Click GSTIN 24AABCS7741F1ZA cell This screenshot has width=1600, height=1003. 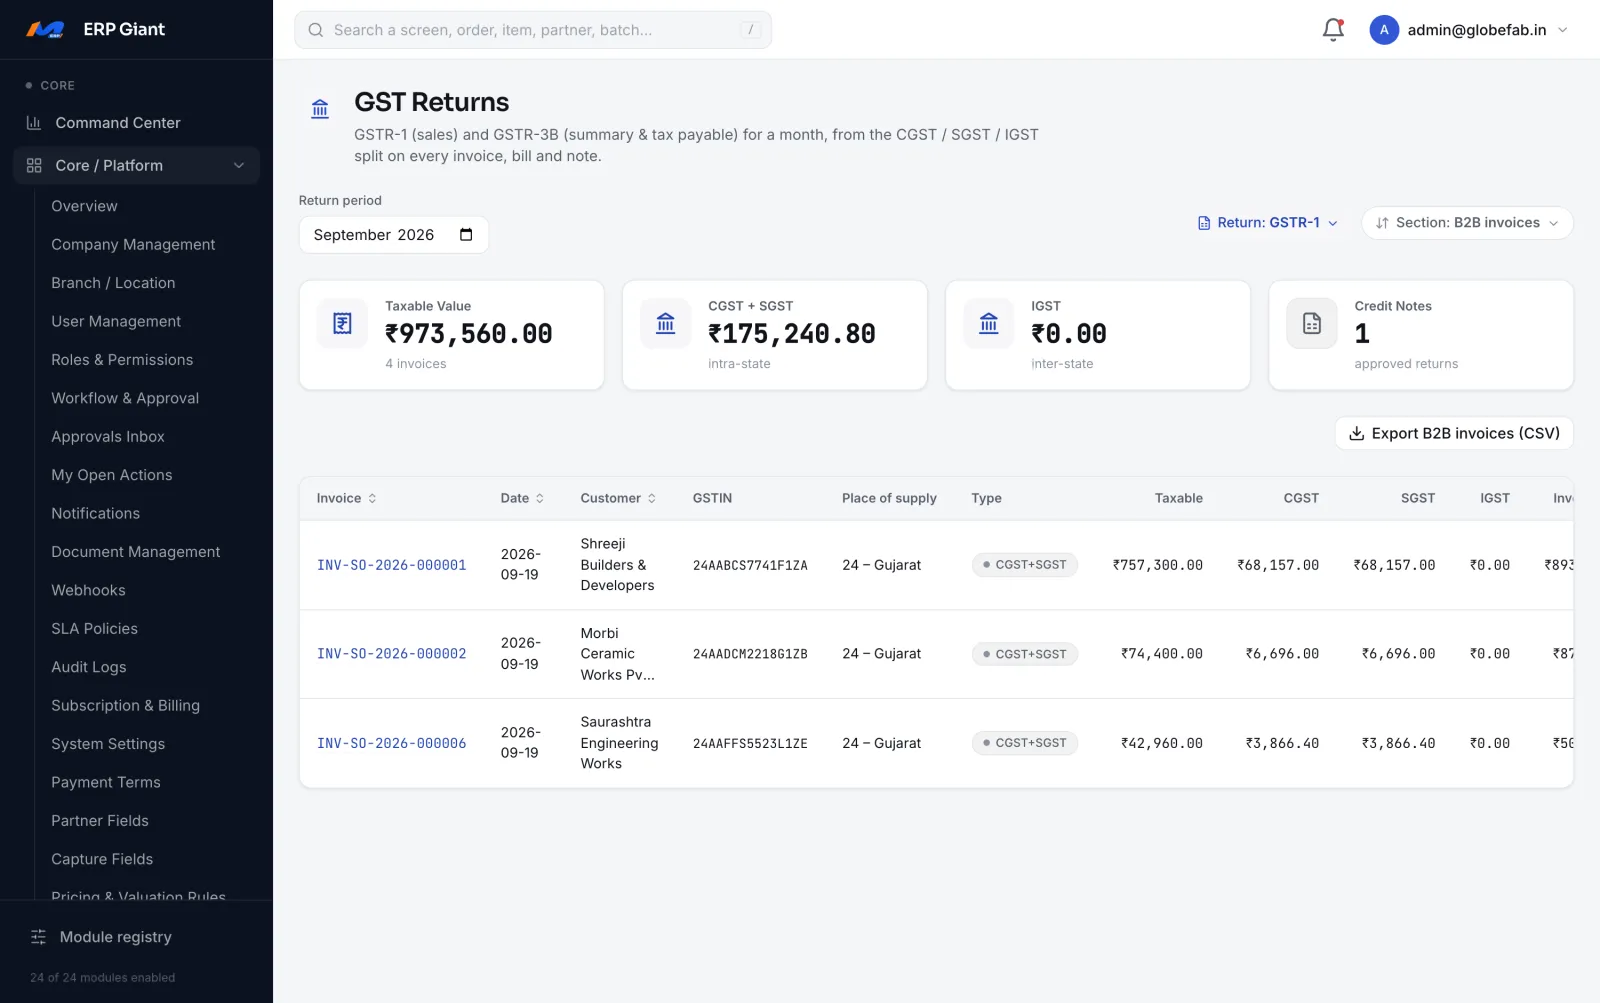(750, 565)
